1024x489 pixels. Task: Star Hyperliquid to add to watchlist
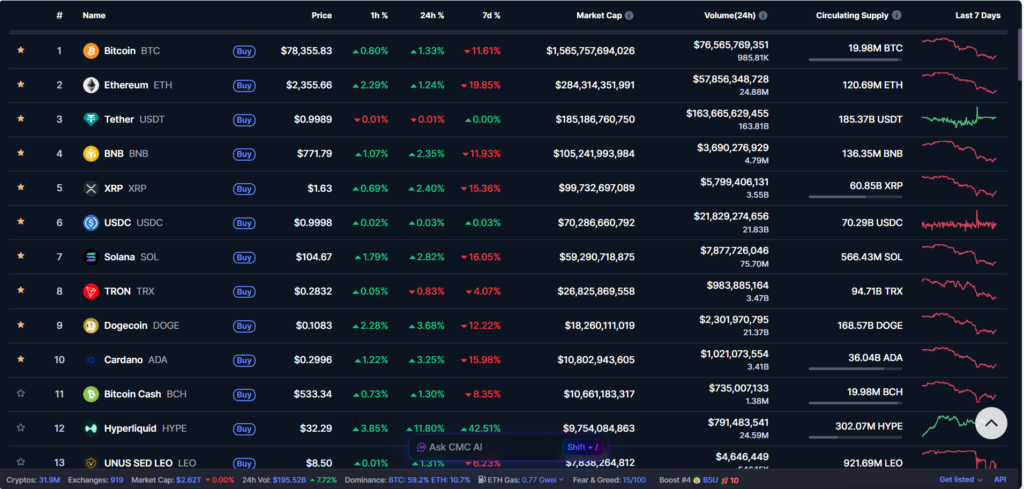20,428
